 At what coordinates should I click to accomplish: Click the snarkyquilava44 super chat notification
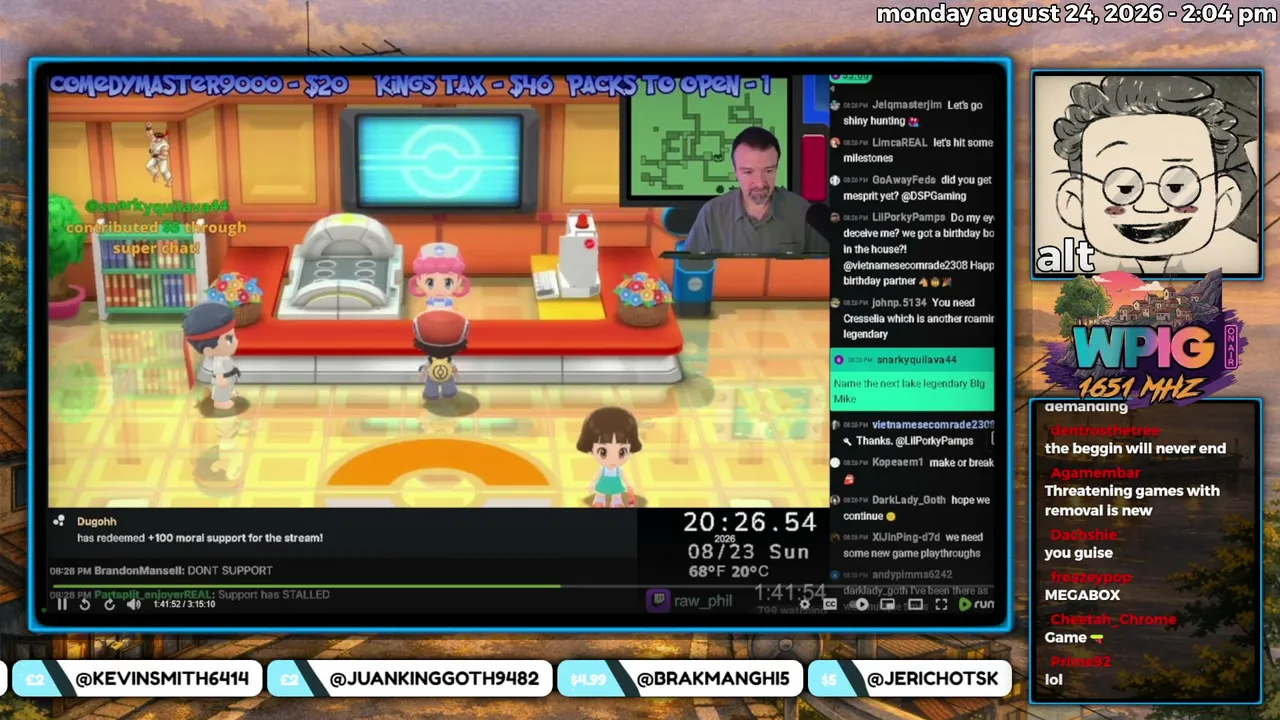coord(157,228)
